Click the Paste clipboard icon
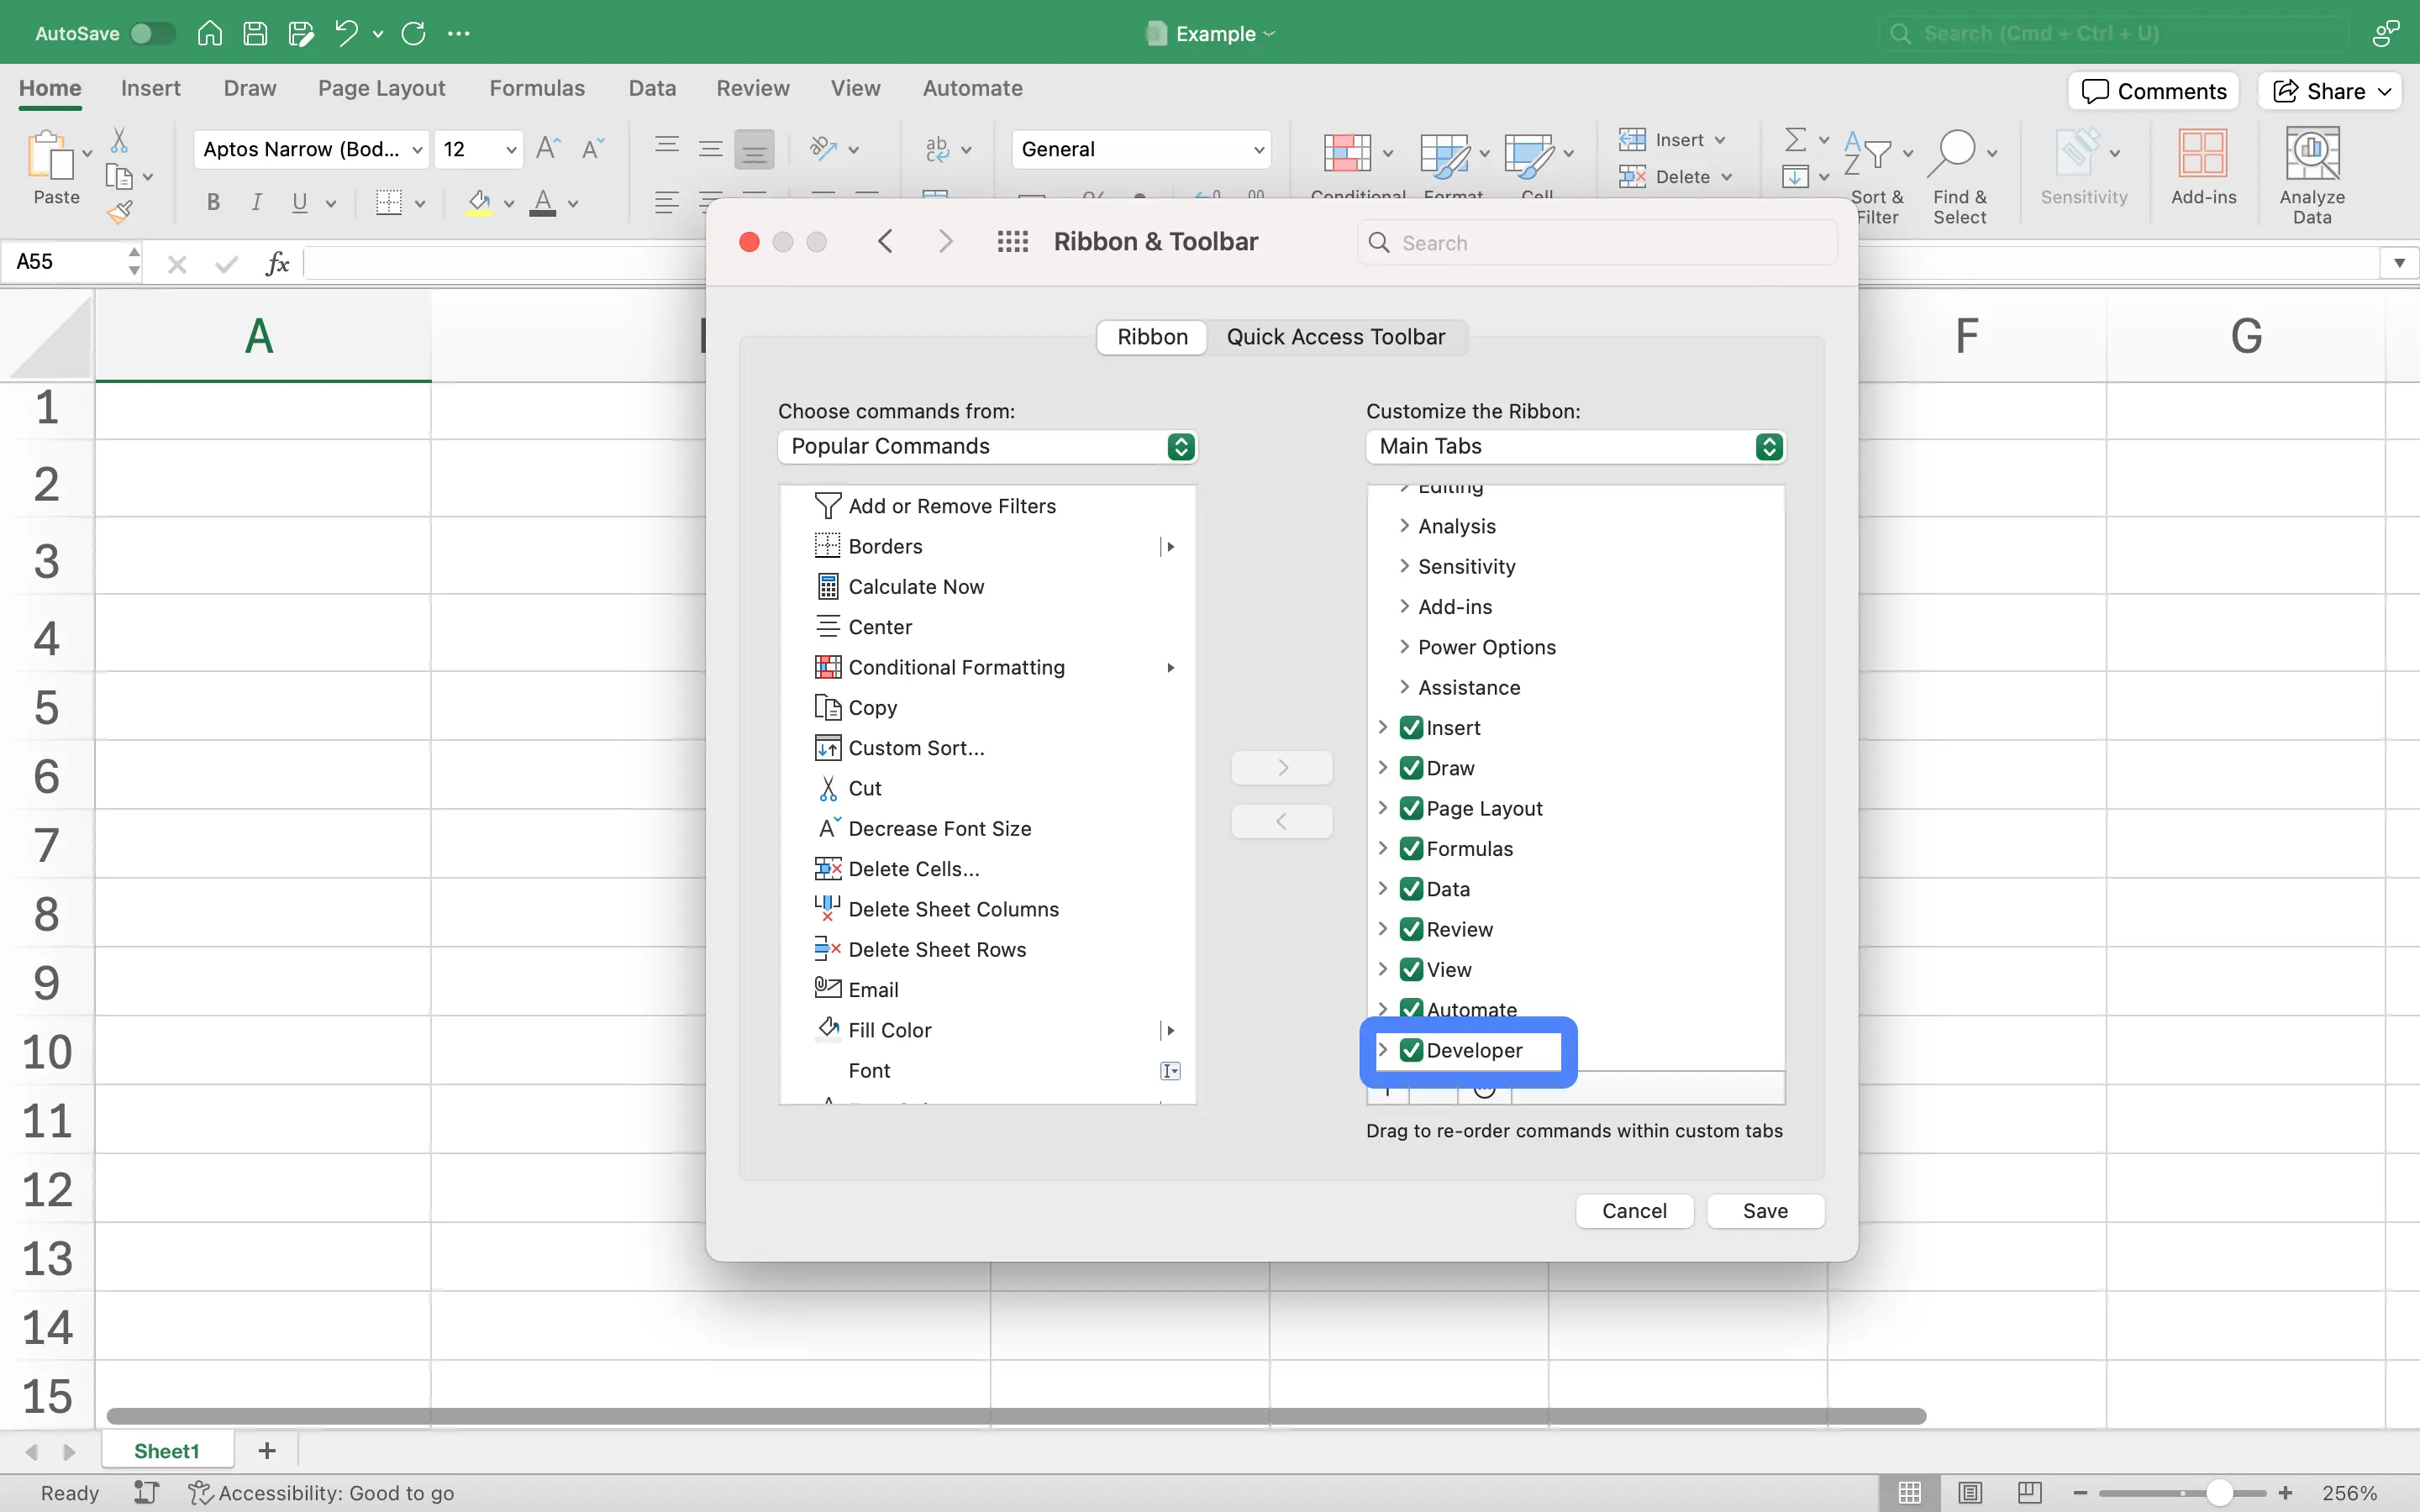 pyautogui.click(x=50, y=156)
